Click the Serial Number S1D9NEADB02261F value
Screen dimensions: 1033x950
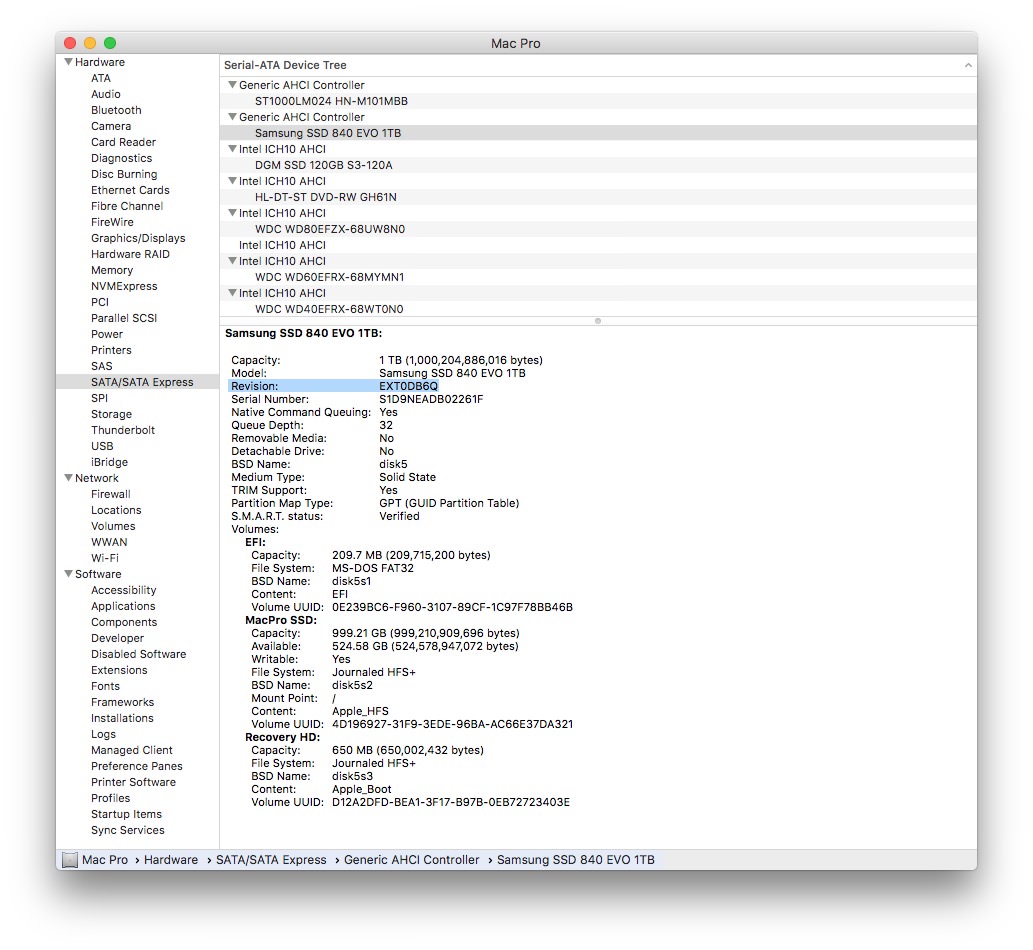[431, 399]
